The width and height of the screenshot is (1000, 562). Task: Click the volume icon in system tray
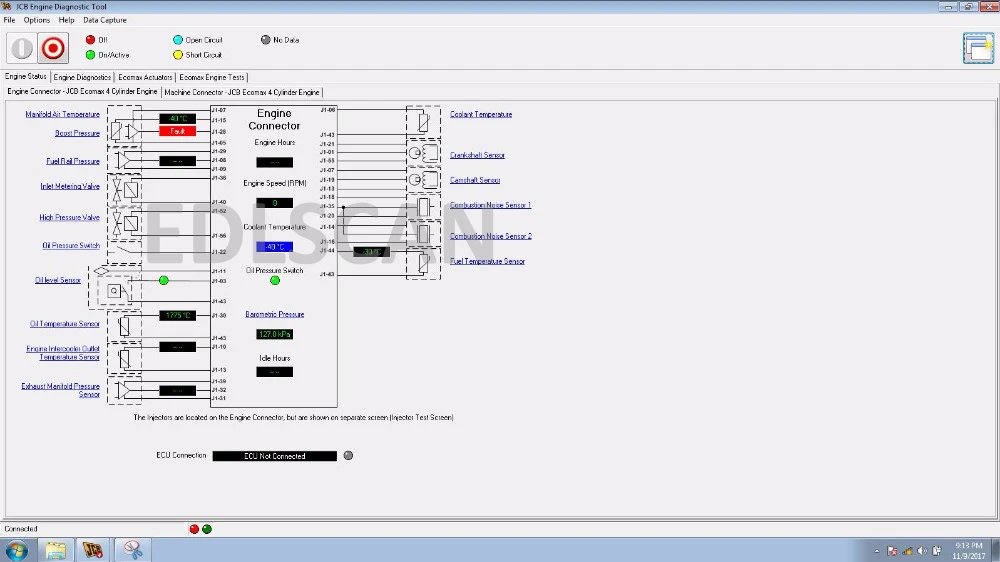[x=922, y=551]
